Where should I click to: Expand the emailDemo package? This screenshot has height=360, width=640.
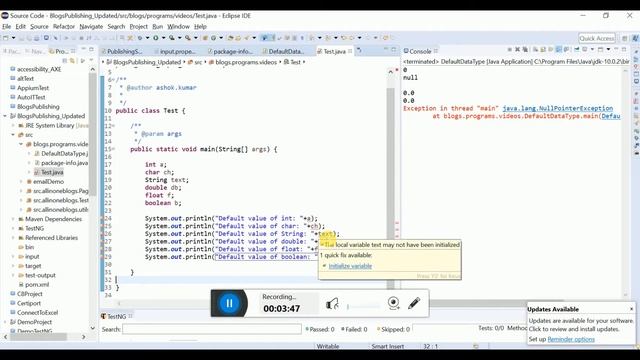[21, 182]
